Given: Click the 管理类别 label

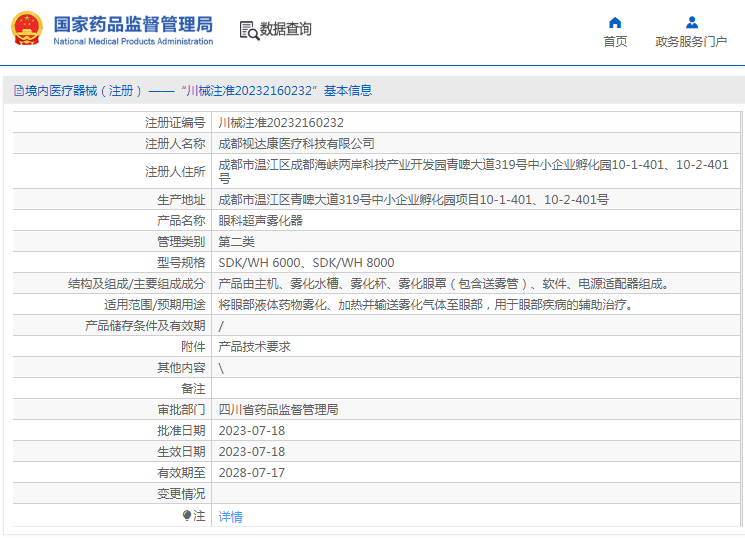Looking at the screenshot, I should (181, 241).
